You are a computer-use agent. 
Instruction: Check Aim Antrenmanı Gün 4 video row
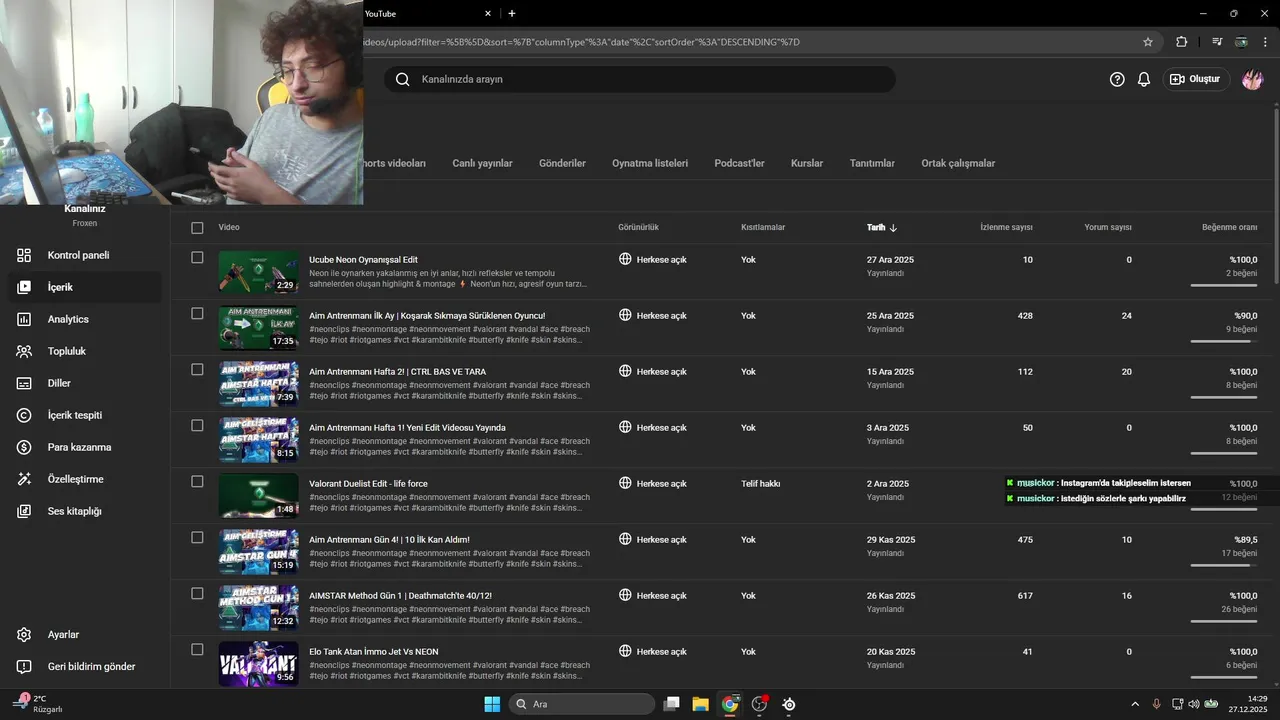click(197, 538)
